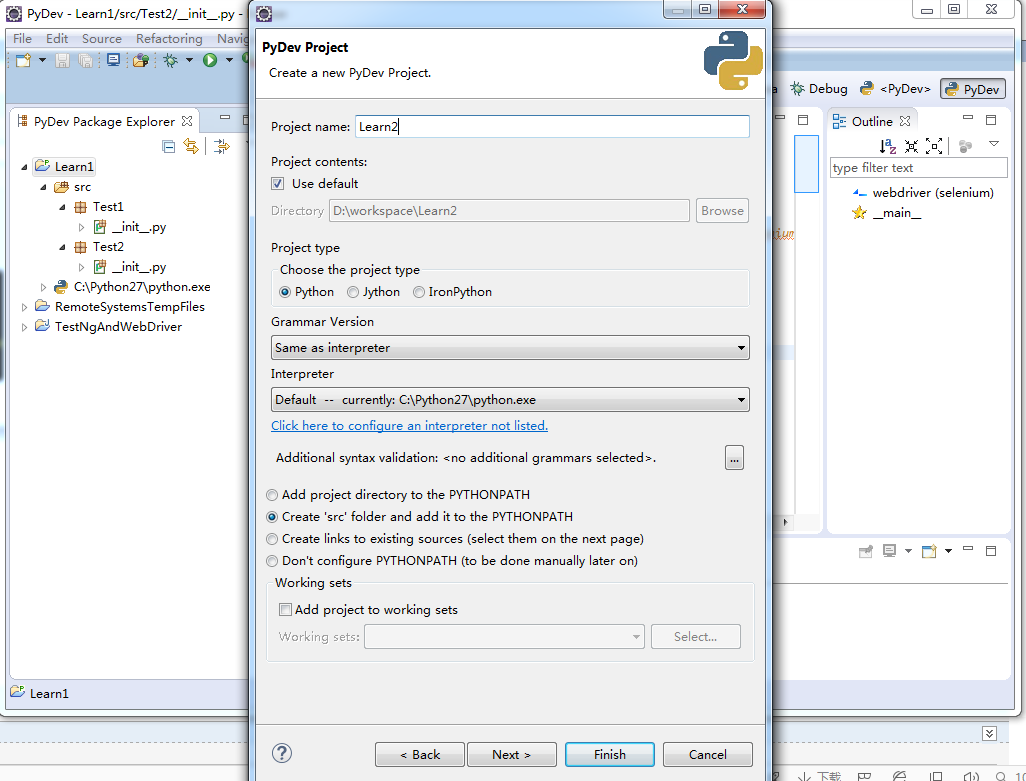Open the Grammar Version dropdown
The width and height of the screenshot is (1026, 781).
510,348
